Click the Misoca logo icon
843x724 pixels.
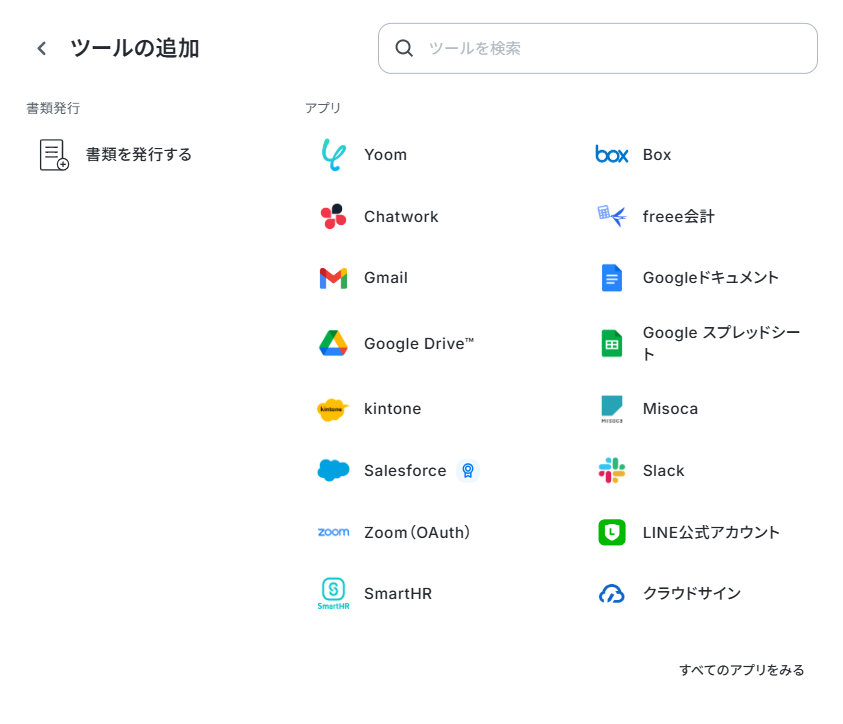[612, 409]
